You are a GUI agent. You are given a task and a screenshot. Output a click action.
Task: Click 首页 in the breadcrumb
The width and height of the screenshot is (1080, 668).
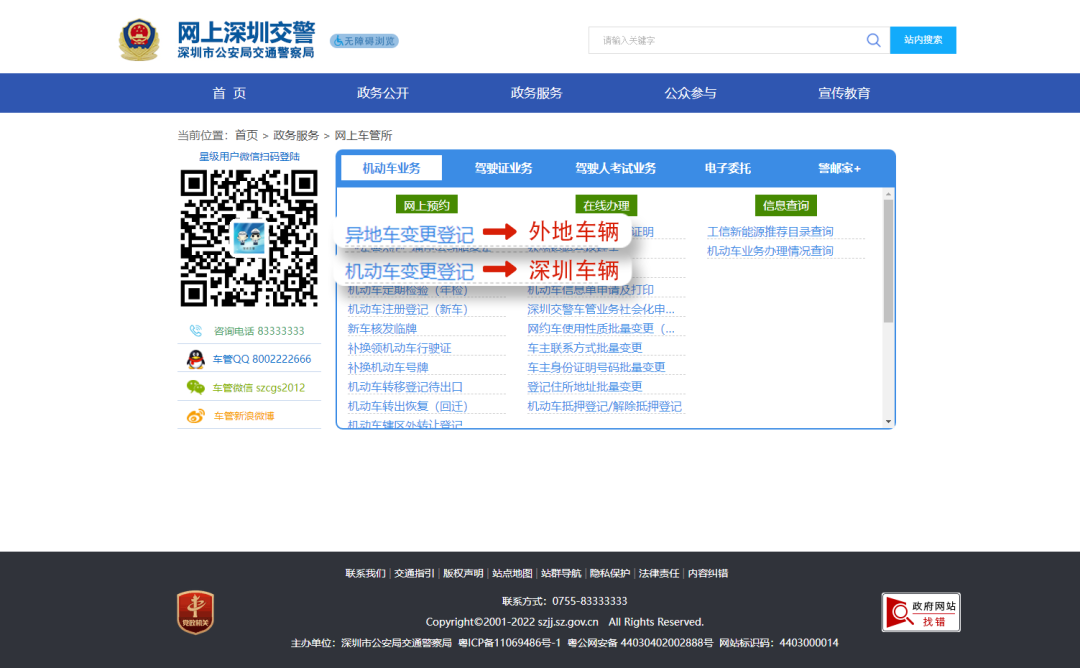click(x=246, y=135)
